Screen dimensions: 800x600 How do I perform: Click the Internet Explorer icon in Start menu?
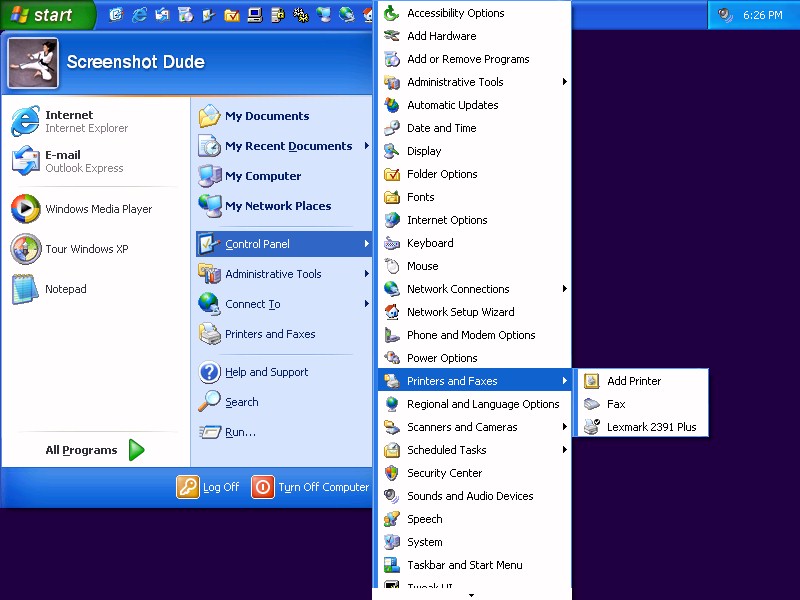click(x=26, y=122)
